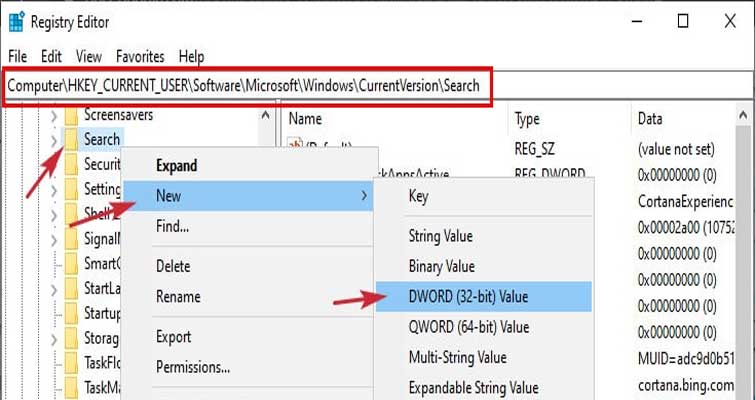Click the values pane vertical scrollbar track
755x400 pixels.
743,262
